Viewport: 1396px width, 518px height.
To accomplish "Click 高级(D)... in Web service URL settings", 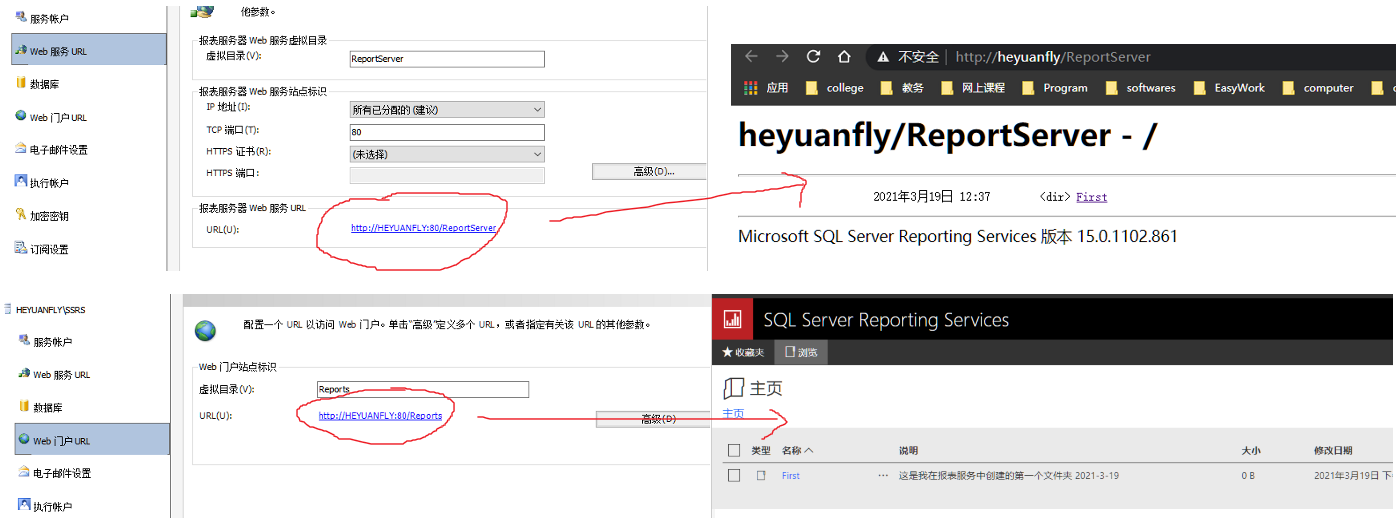I will pos(650,171).
